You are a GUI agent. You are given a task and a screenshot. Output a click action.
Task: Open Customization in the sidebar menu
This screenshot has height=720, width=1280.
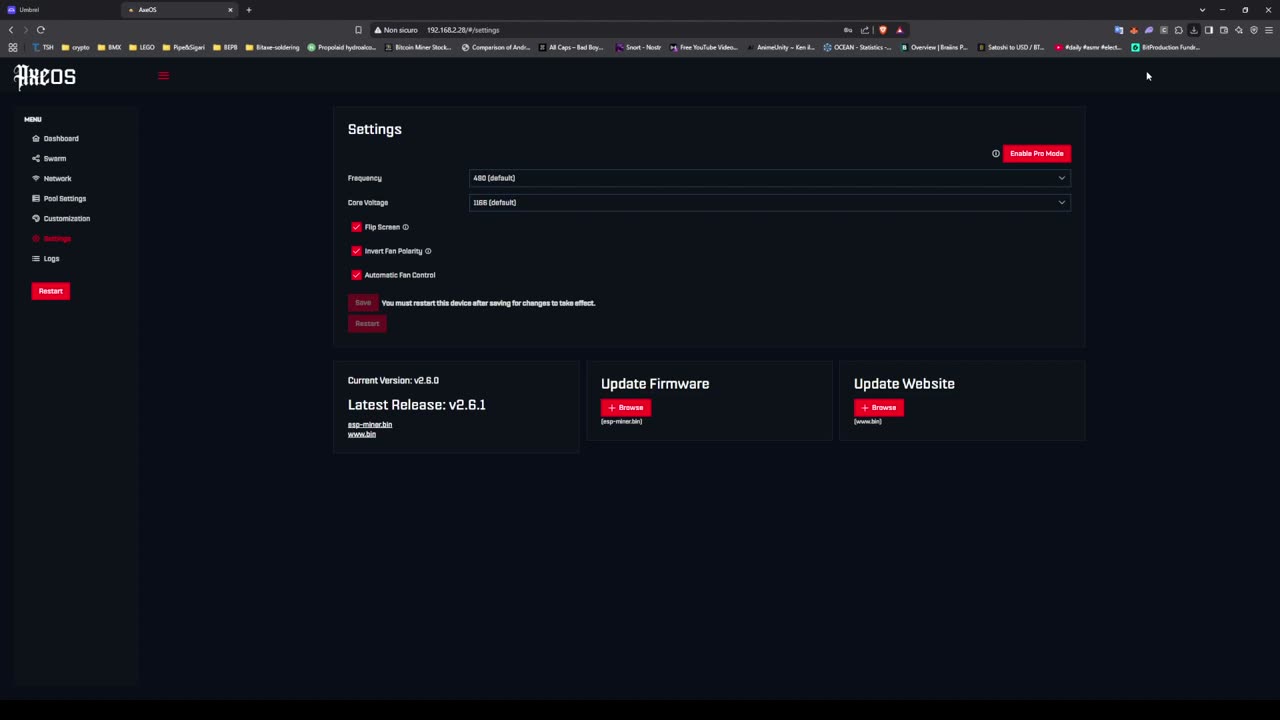[66, 218]
